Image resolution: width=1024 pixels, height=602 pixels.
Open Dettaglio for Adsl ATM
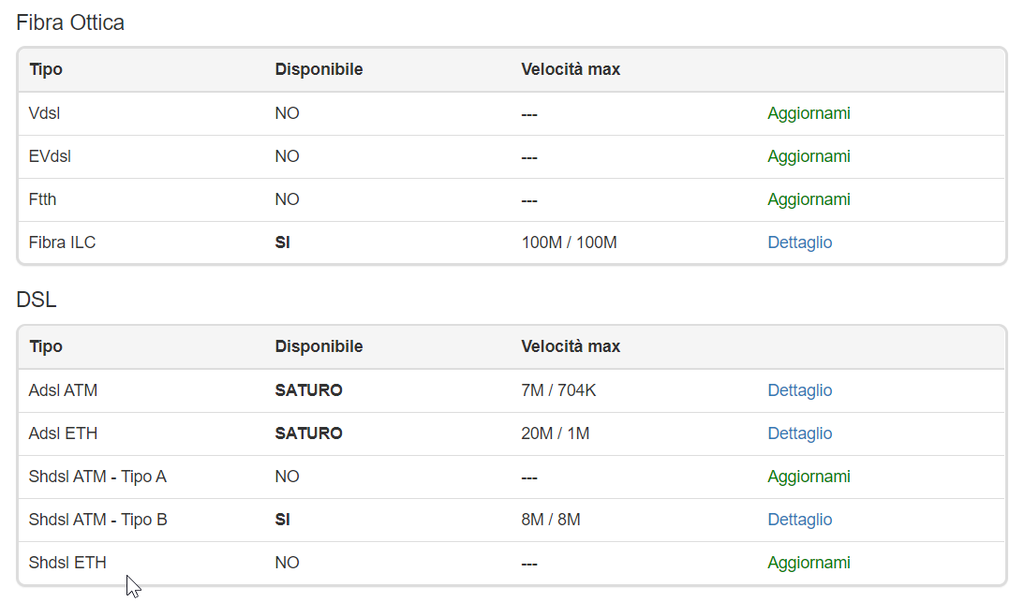tap(799, 391)
